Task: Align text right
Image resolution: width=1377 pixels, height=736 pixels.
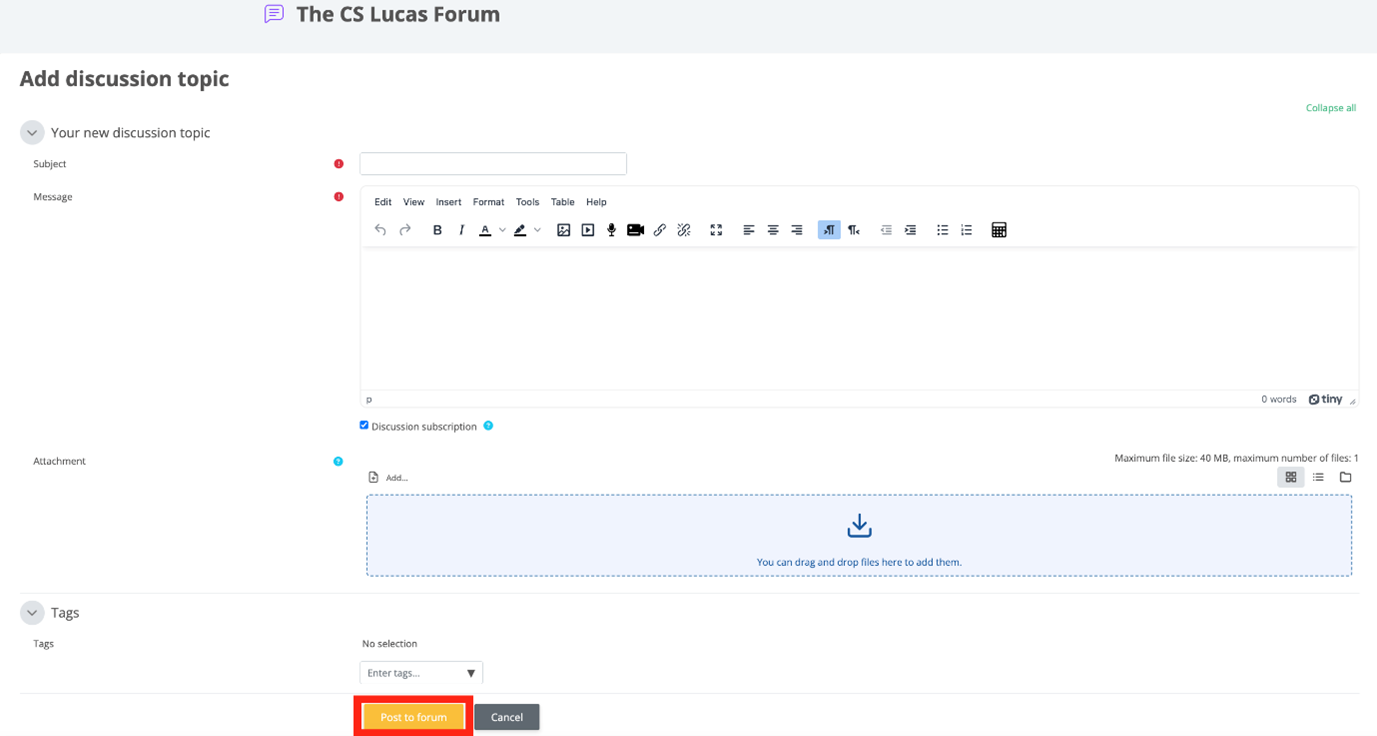Action: click(x=797, y=230)
